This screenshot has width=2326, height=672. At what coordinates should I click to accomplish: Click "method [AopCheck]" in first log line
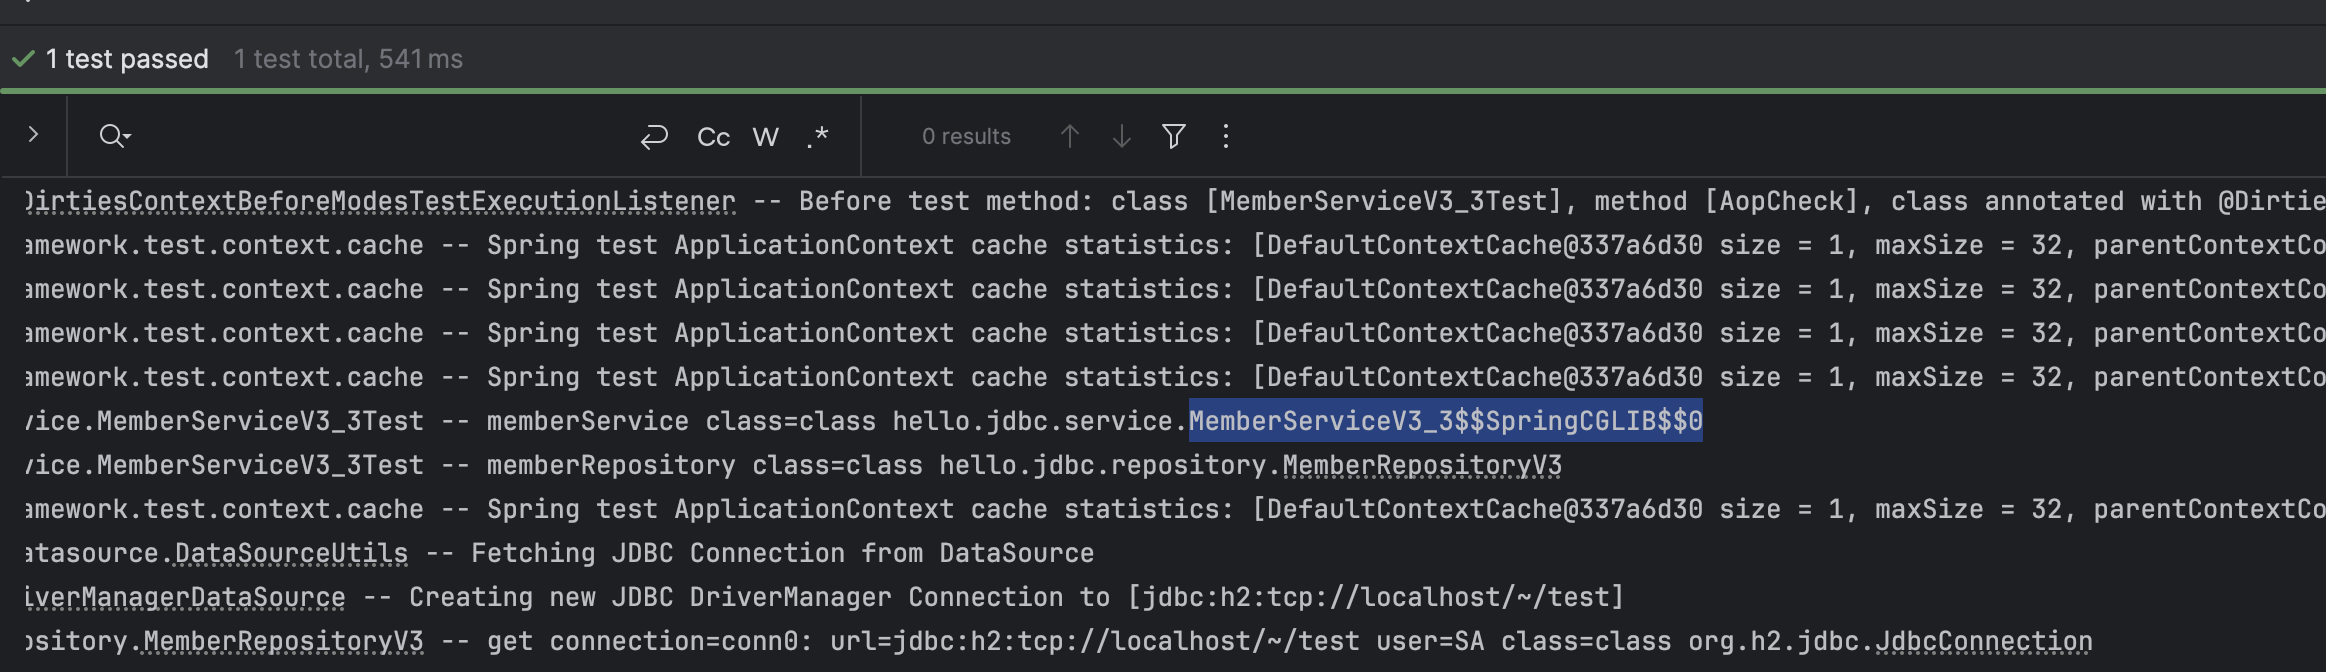coord(1725,201)
